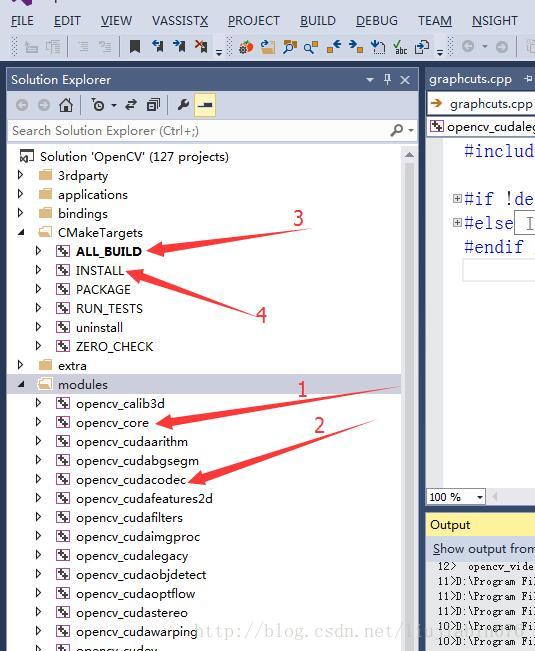Image resolution: width=535 pixels, height=651 pixels.
Task: Click Pending Changes Filter clock icon
Action: tap(98, 105)
